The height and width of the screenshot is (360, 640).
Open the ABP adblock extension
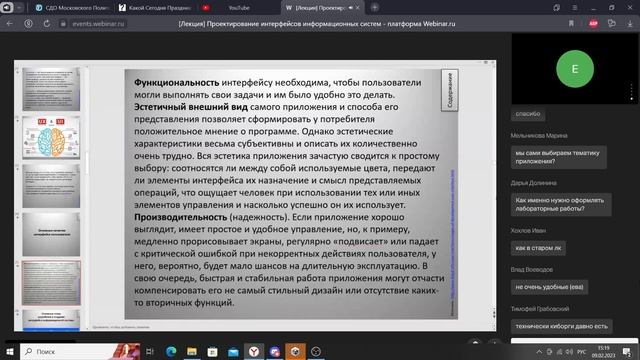pyautogui.click(x=593, y=24)
